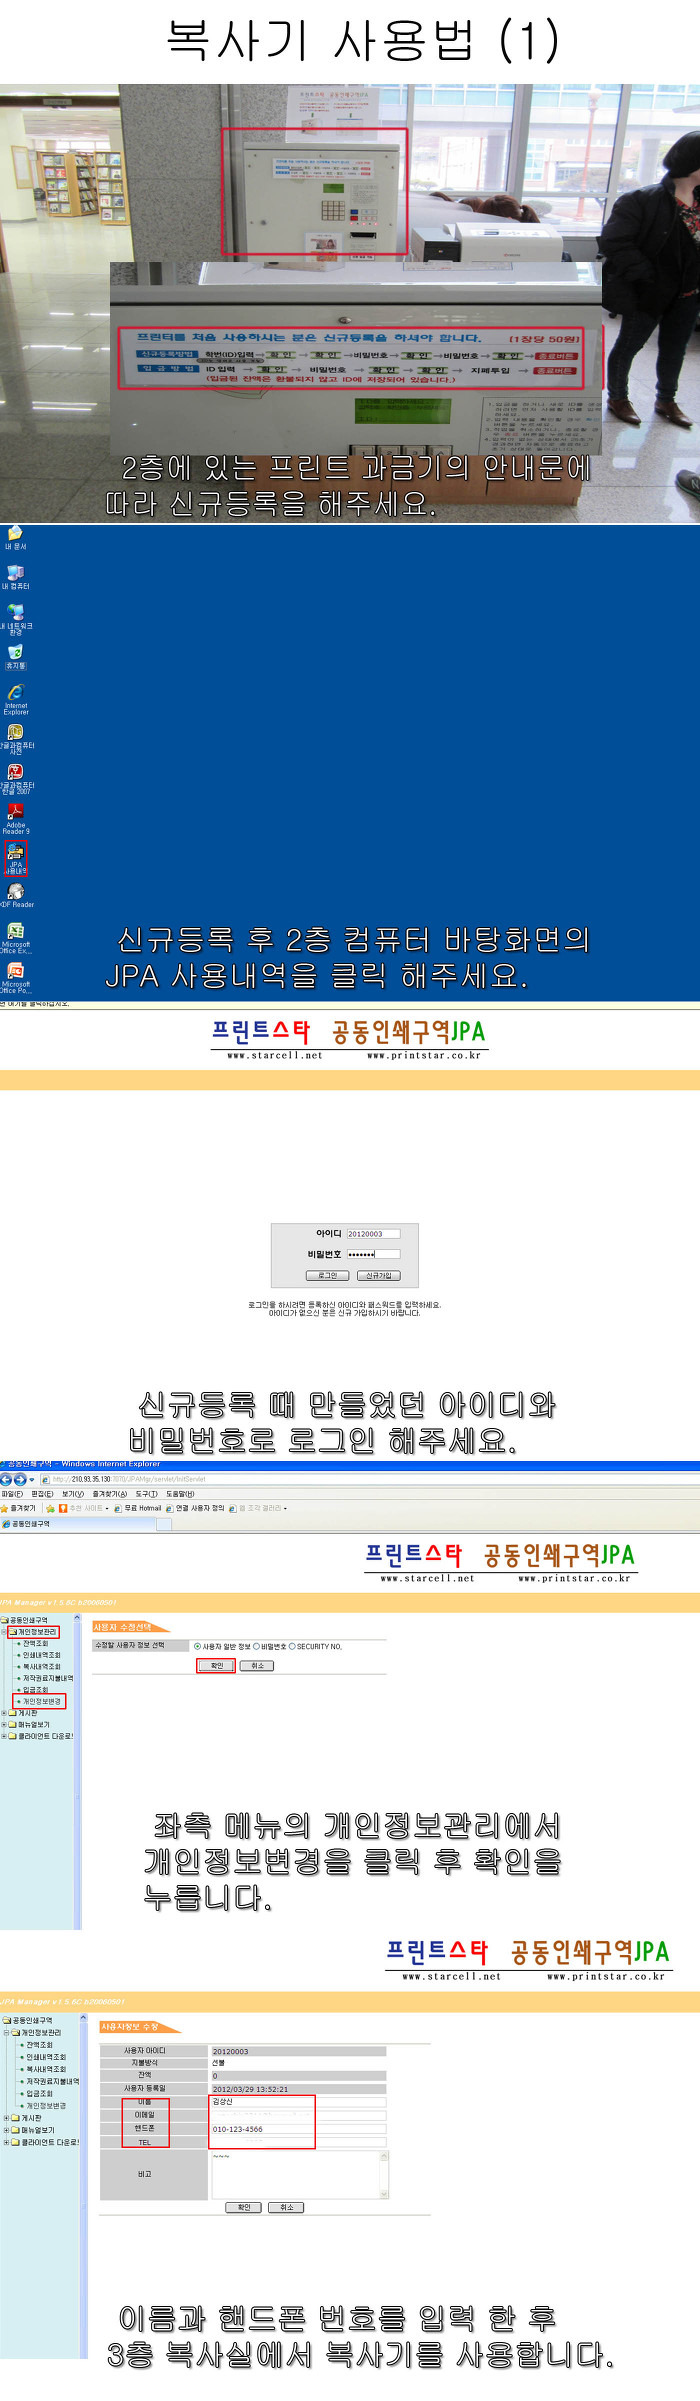Open the 편집(E) menu in IE
Screen dimensions: 700x2401
(x=42, y=1494)
